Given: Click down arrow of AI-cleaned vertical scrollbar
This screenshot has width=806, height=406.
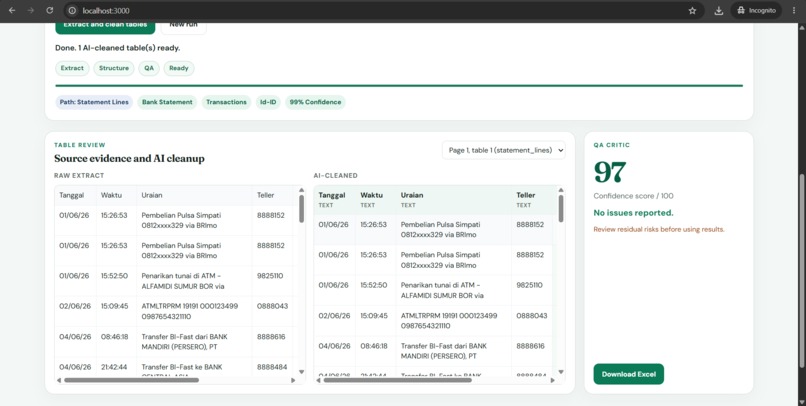Looking at the screenshot, I should 561,372.
